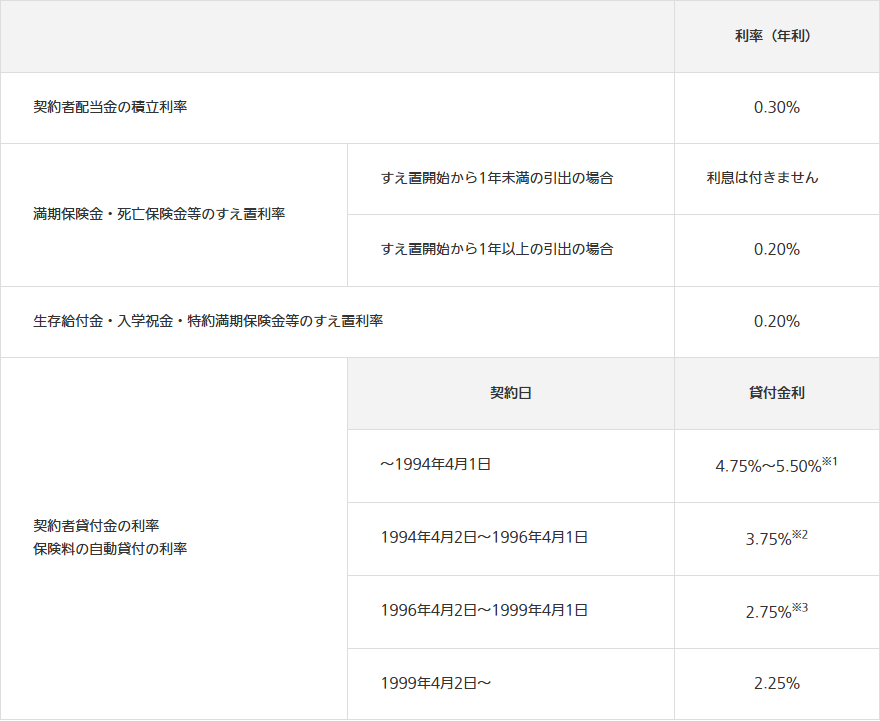Screen dimensions: 880x721
Task: Click the 2.25% rate value
Action: [777, 683]
